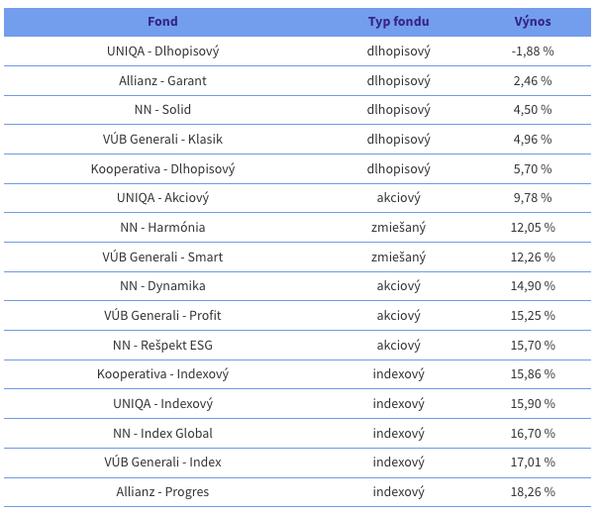
Task: Select VÚB Generali - Klasik fund name
Action: pyautogui.click(x=162, y=139)
